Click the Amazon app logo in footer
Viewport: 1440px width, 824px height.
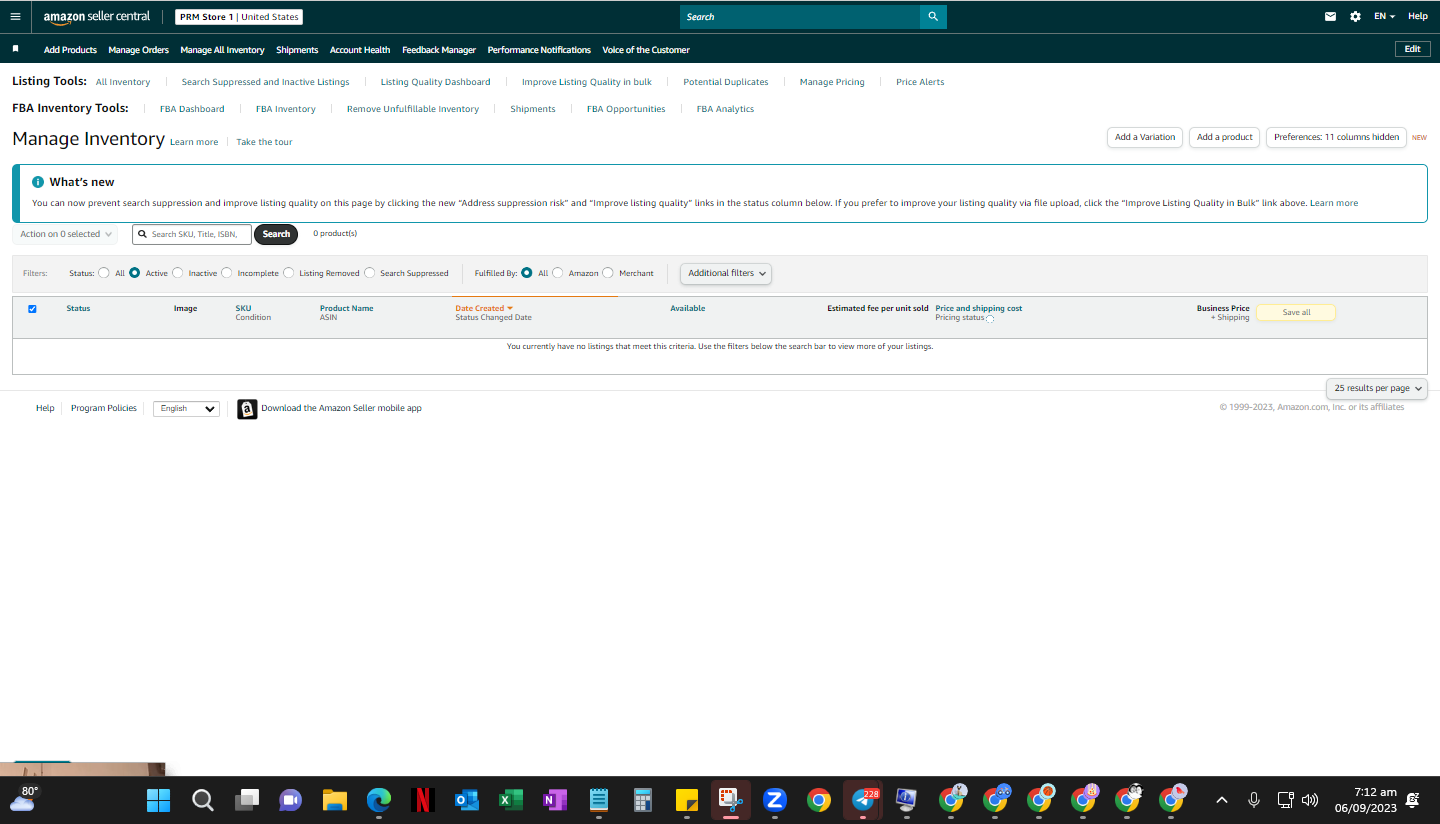click(247, 409)
